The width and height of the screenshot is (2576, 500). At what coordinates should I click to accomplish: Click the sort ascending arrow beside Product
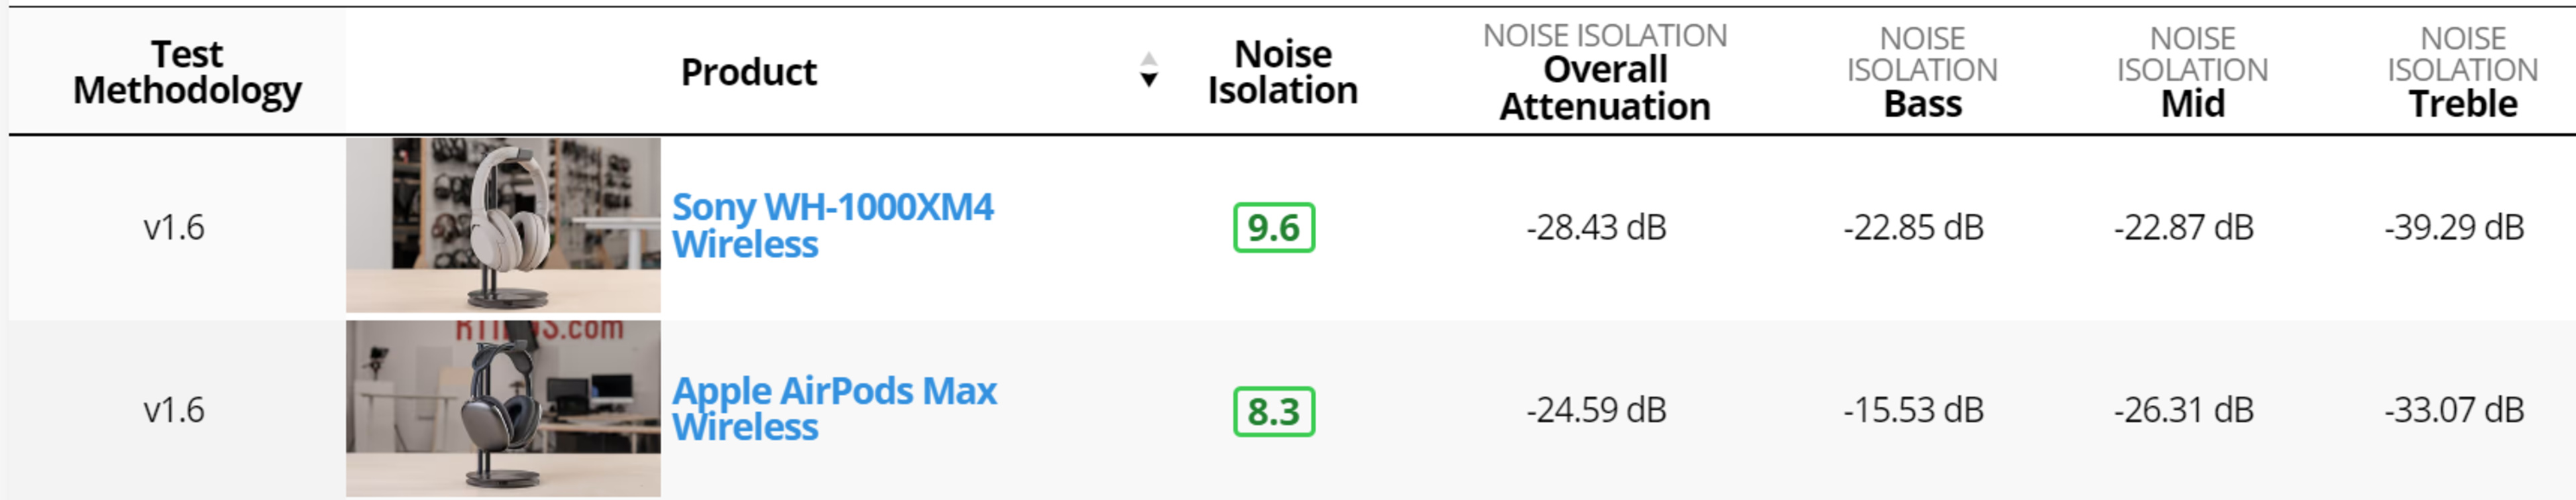click(1148, 59)
